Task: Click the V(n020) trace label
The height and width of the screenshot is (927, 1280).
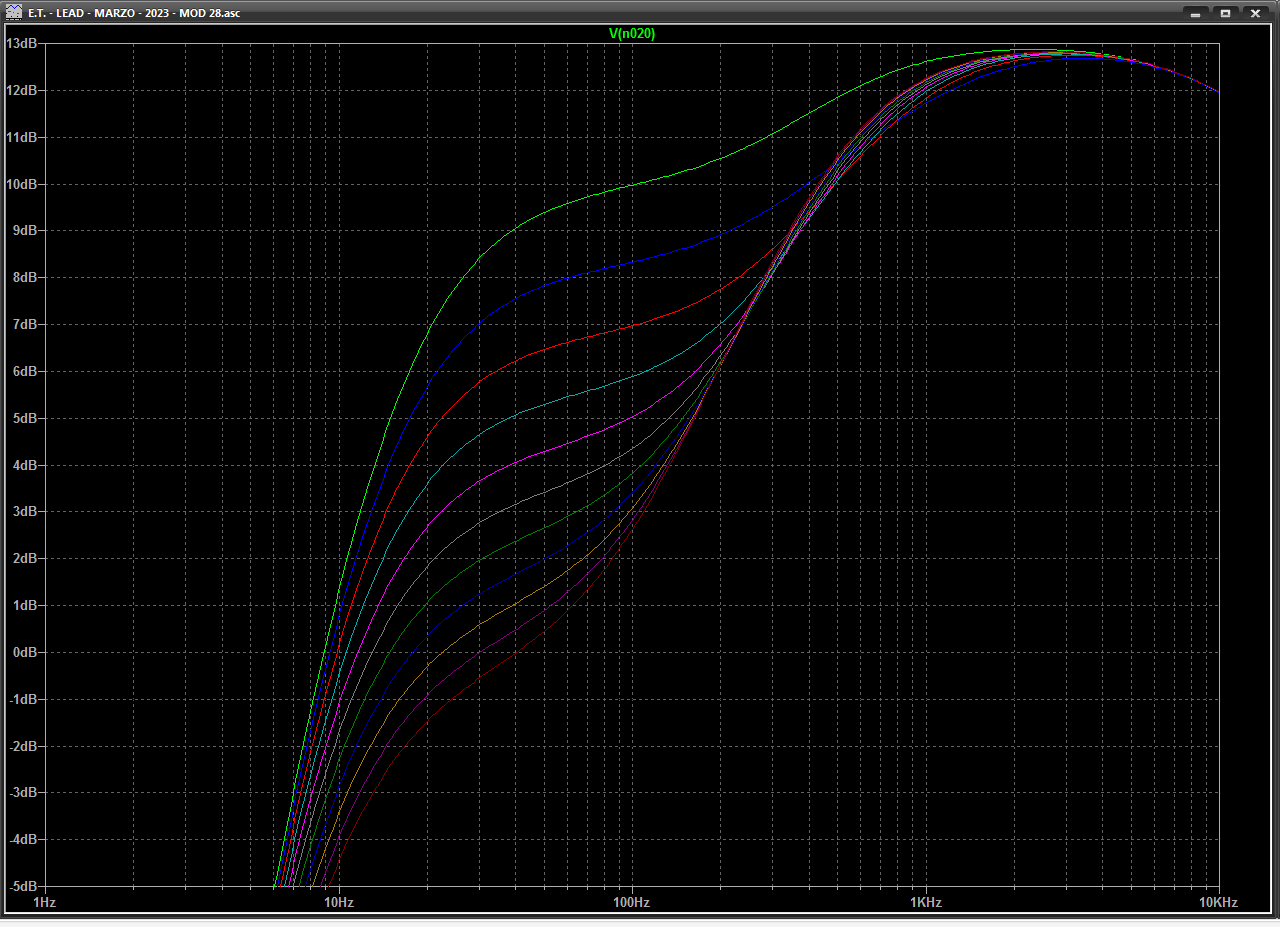Action: click(x=632, y=33)
